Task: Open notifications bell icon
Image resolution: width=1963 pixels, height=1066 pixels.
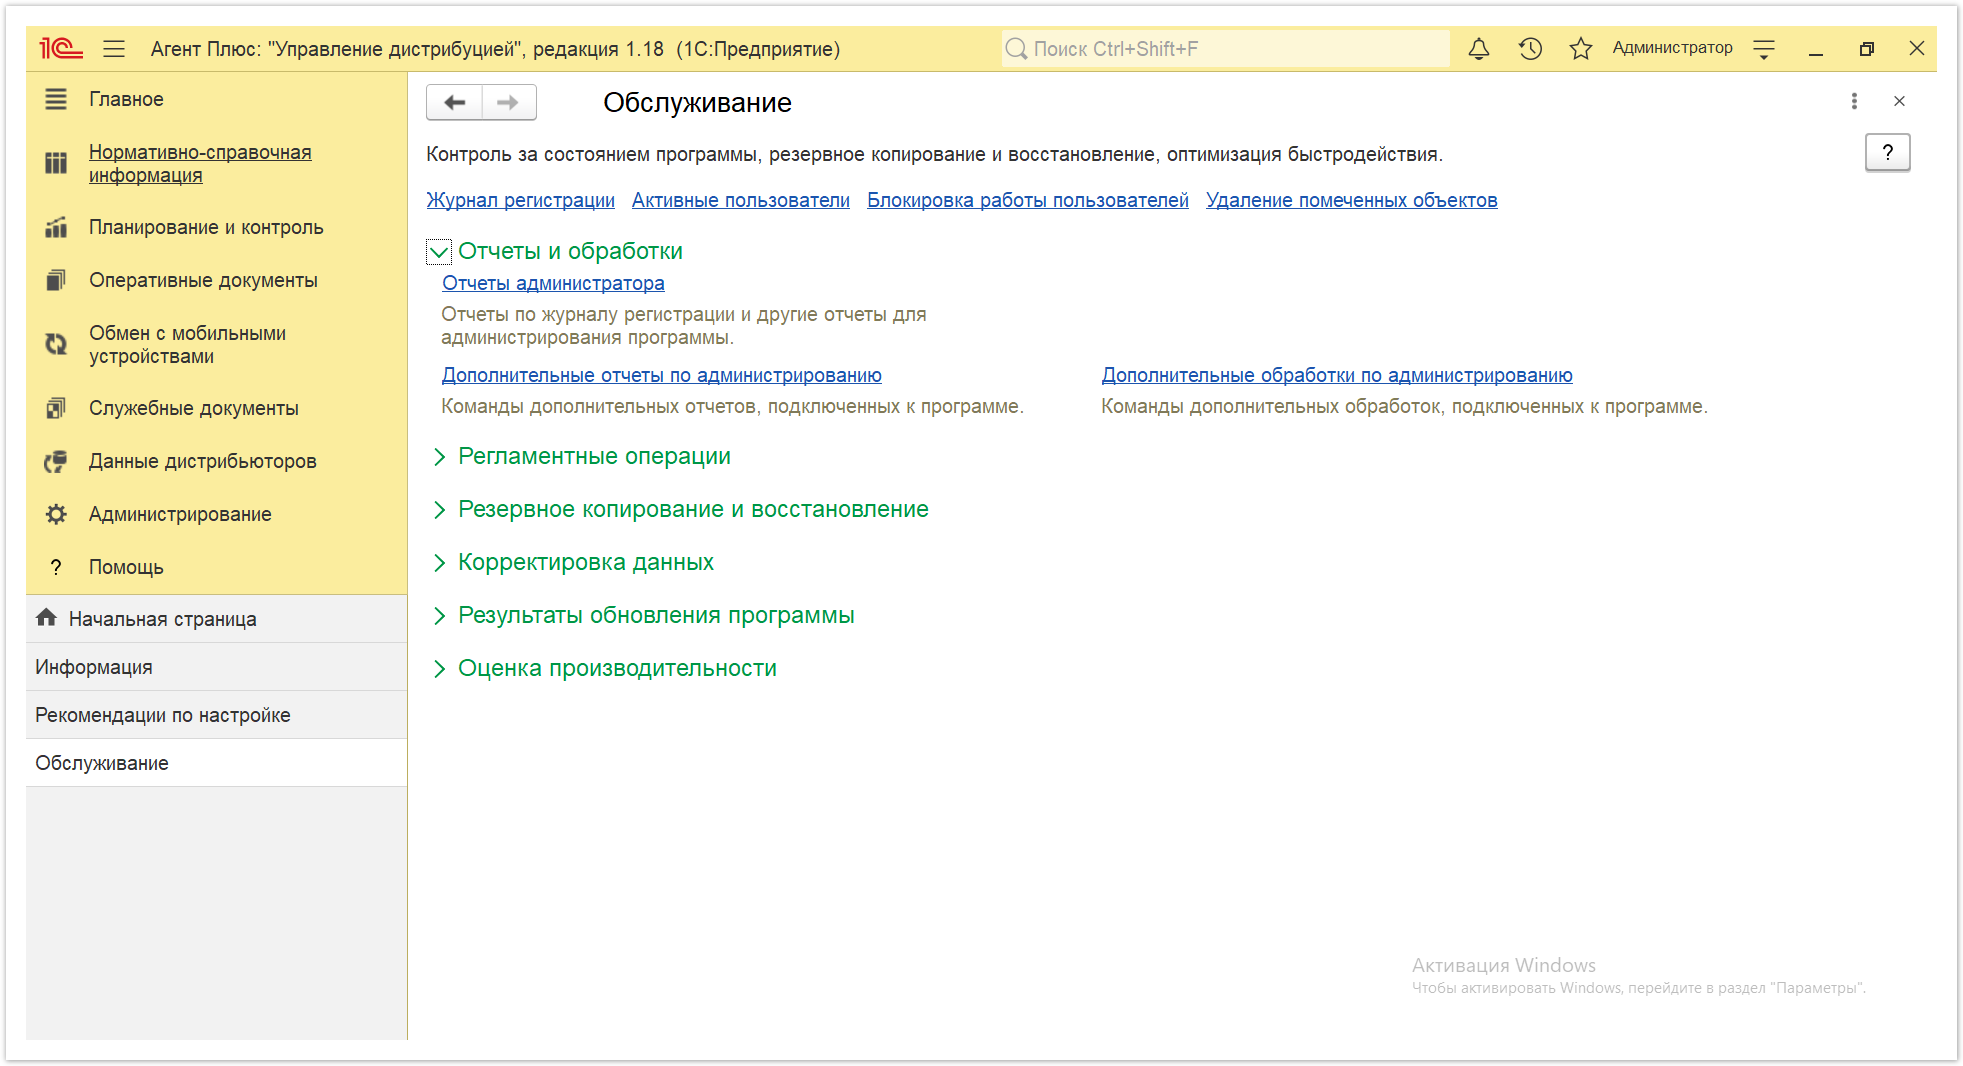Action: tap(1479, 48)
